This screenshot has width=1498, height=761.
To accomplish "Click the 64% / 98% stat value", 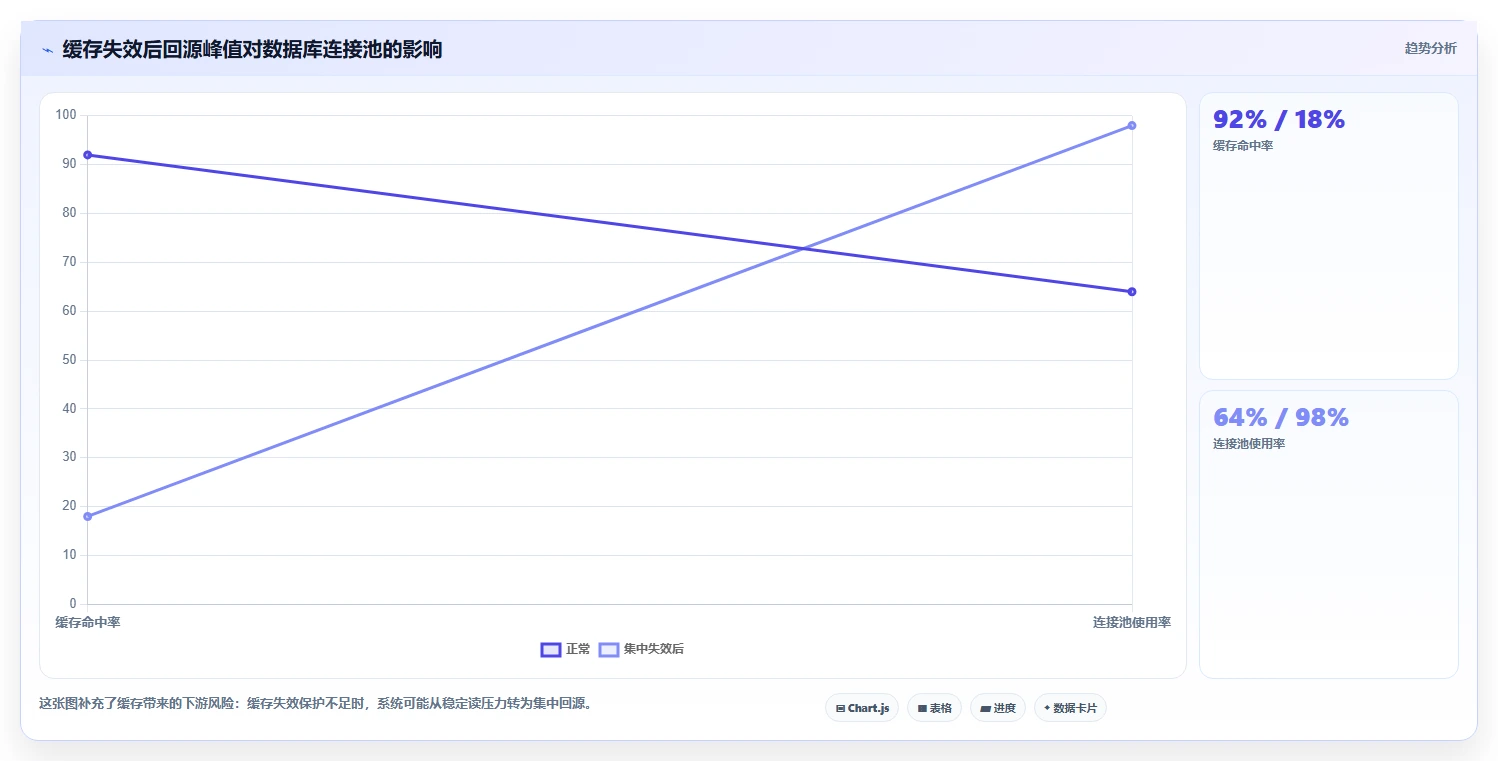I will click(1281, 418).
